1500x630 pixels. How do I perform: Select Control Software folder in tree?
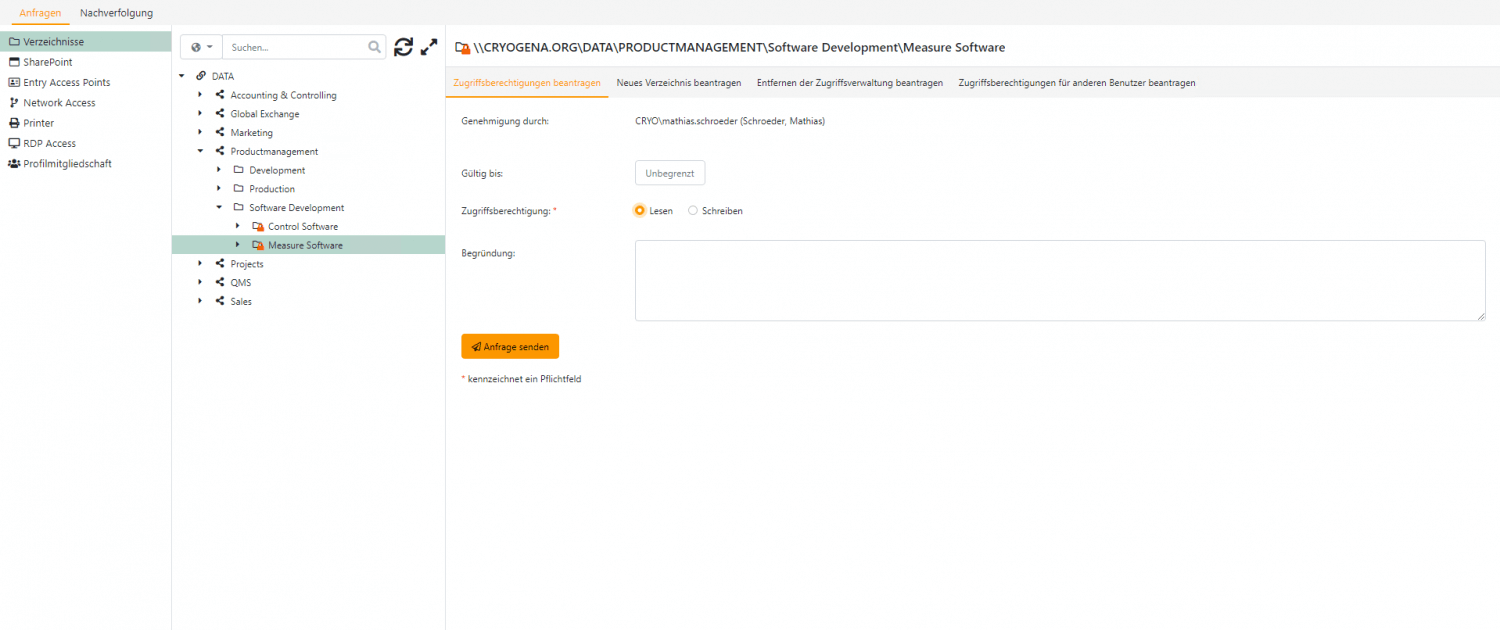coord(302,227)
